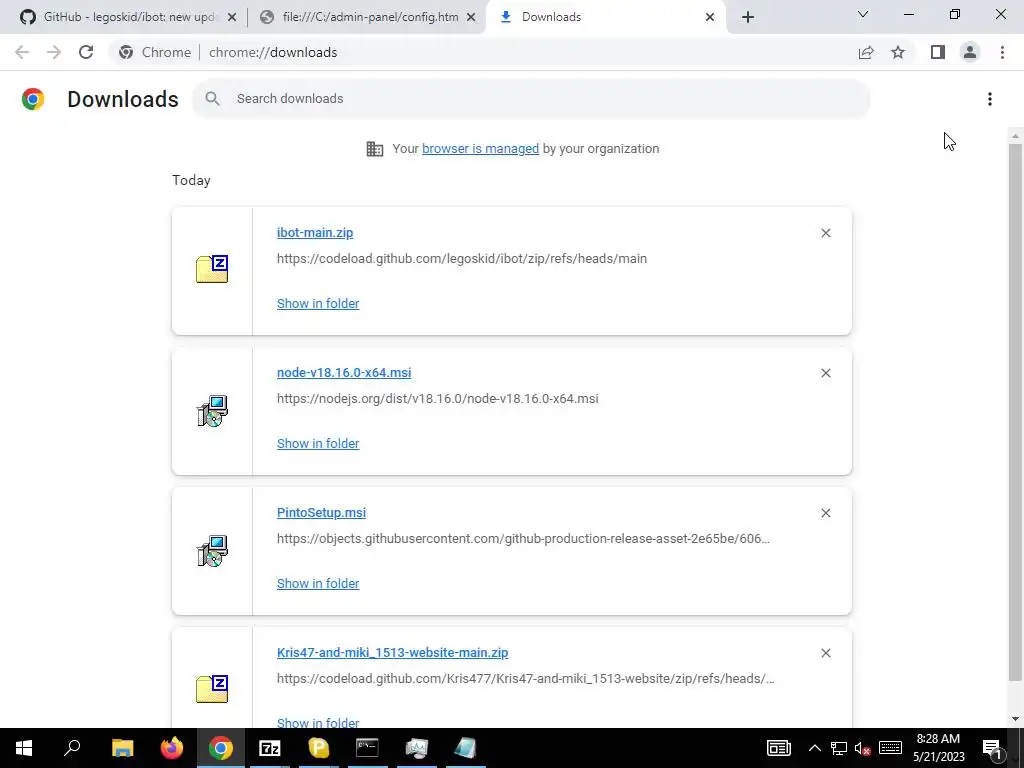The width and height of the screenshot is (1024, 768).
Task: Launch Firefox from the taskbar
Action: [x=172, y=748]
